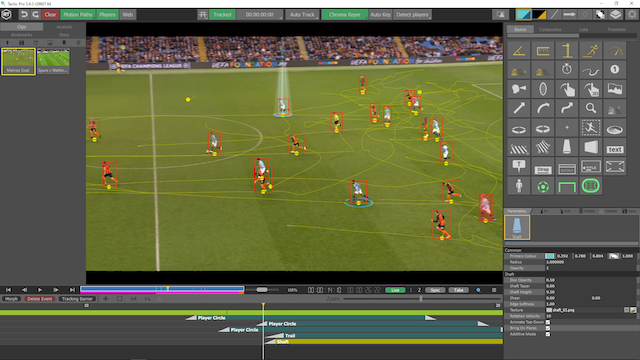This screenshot has width=640, height=360.
Task: Click the Play button in transport controls
Action: tap(40, 290)
